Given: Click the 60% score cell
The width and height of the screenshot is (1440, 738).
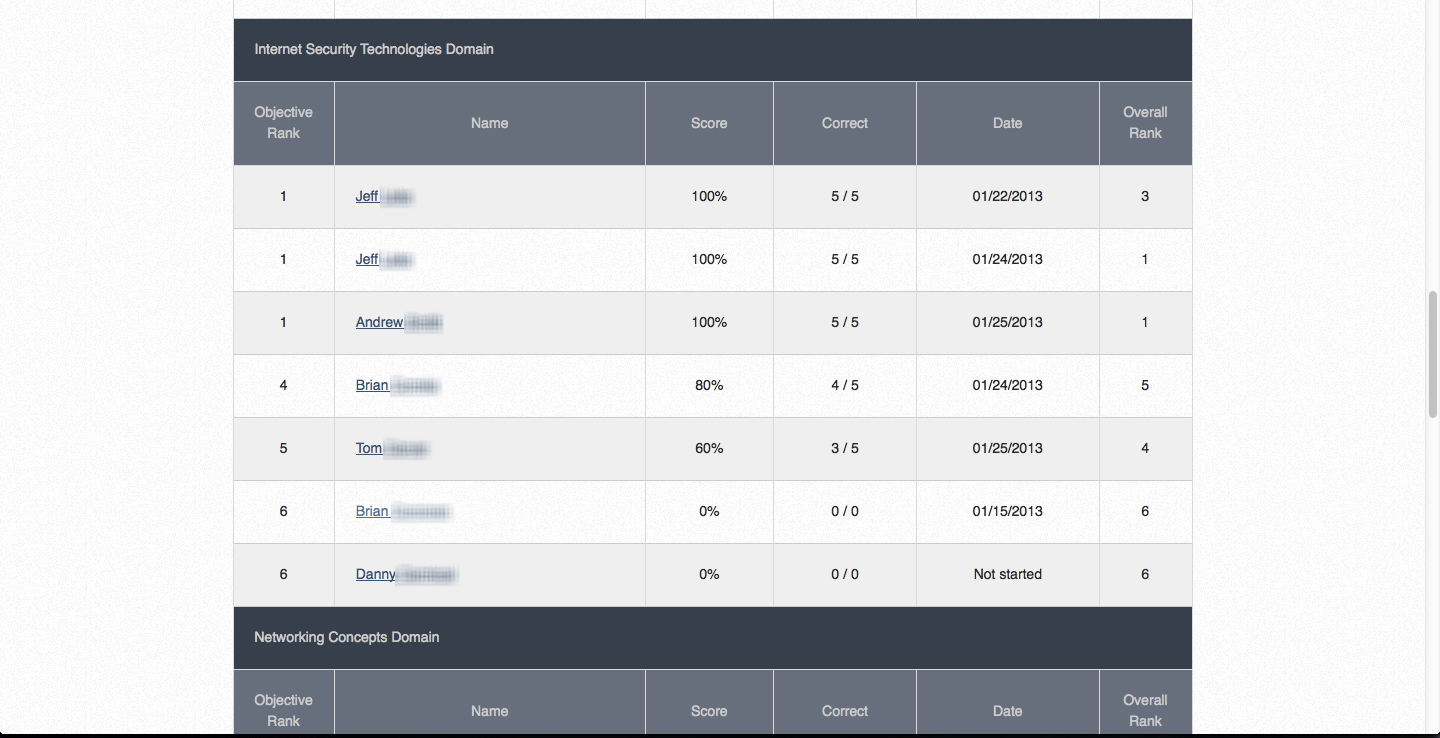Looking at the screenshot, I should [x=709, y=448].
